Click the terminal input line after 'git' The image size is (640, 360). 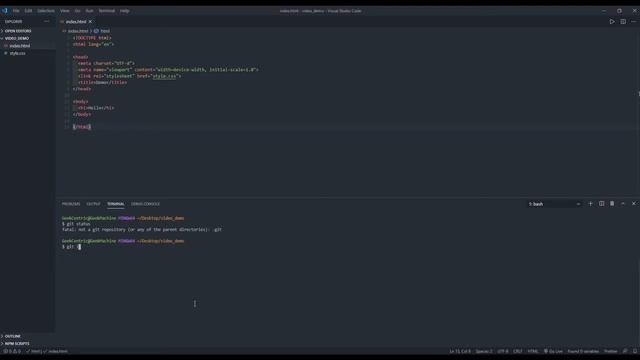point(80,247)
